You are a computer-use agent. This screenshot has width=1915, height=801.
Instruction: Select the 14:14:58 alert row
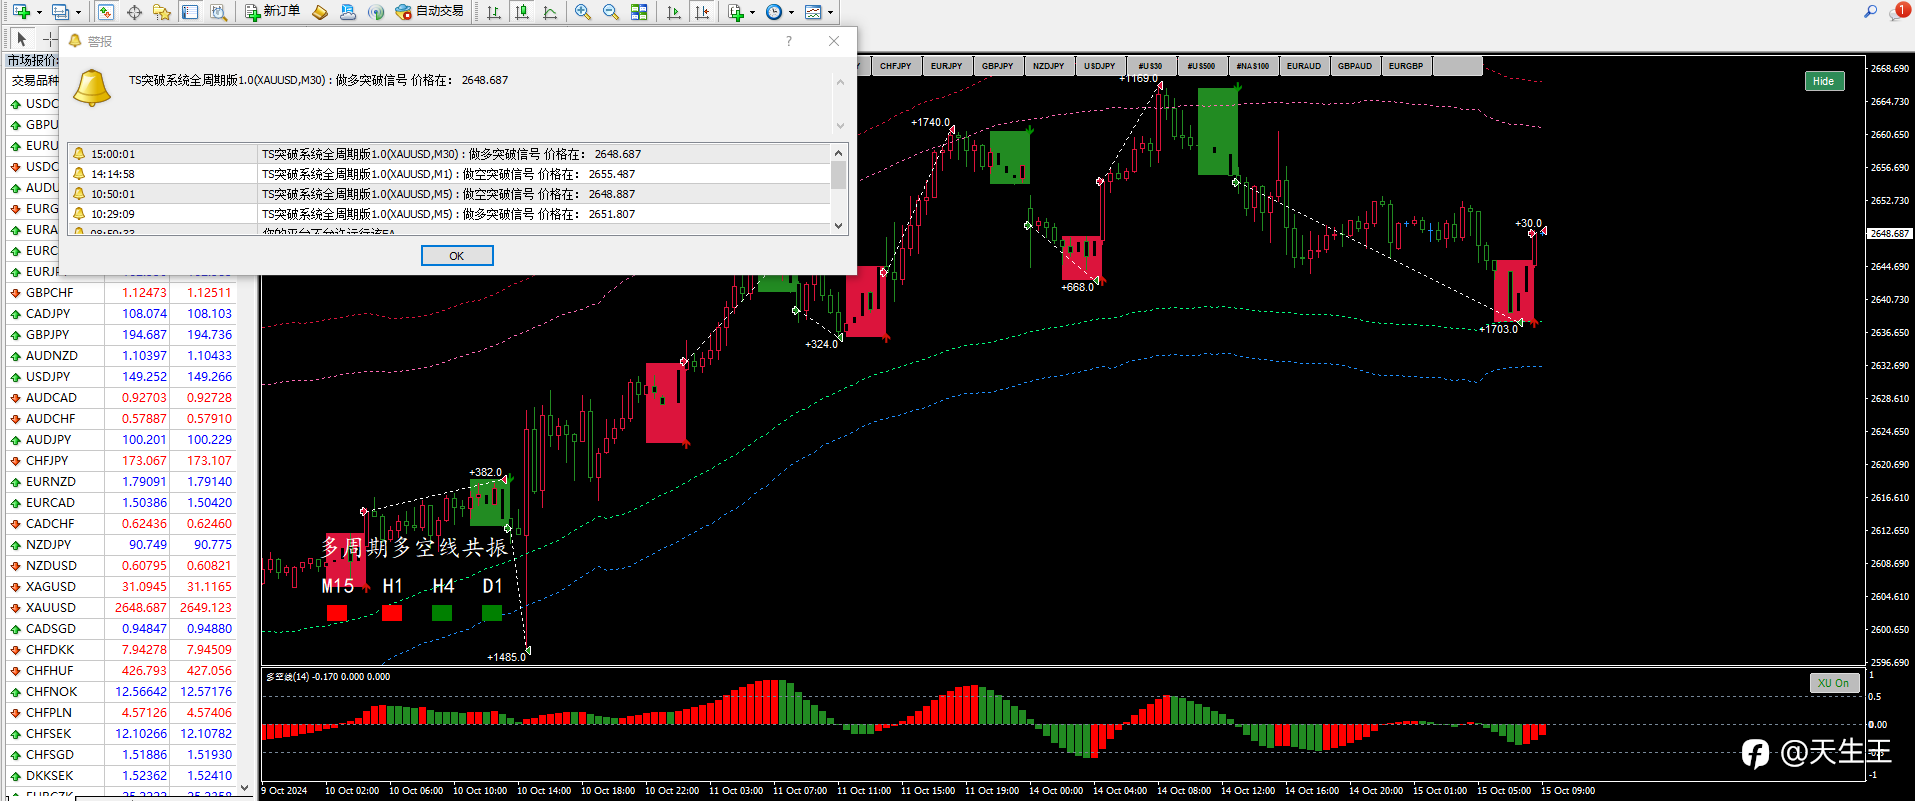(x=449, y=174)
